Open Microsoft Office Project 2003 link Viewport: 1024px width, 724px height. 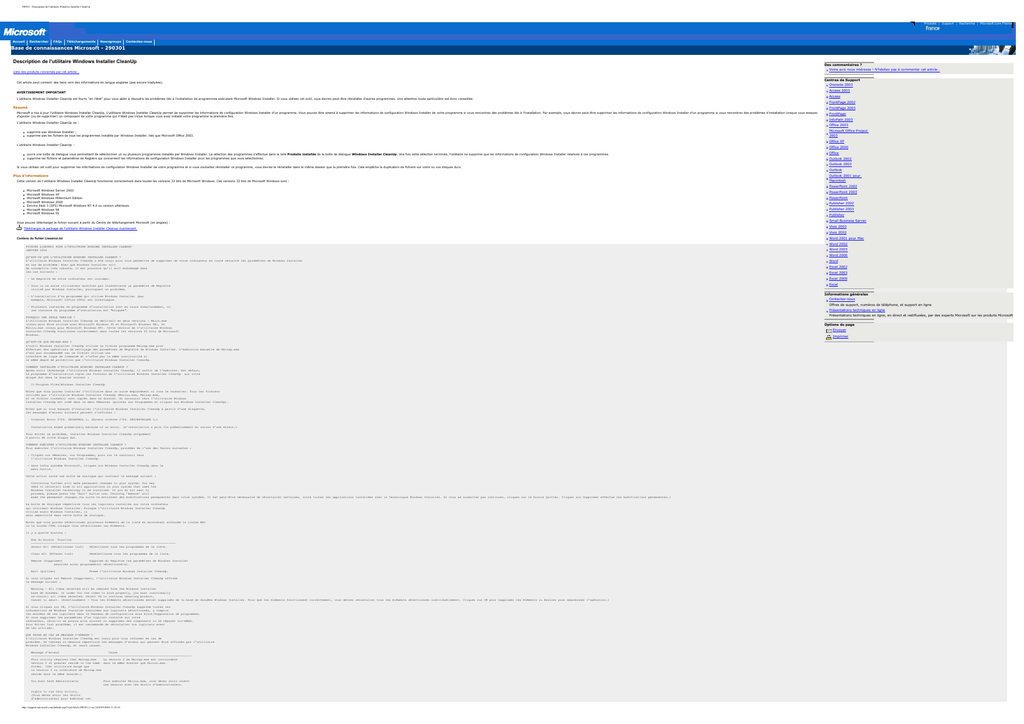coord(848,133)
